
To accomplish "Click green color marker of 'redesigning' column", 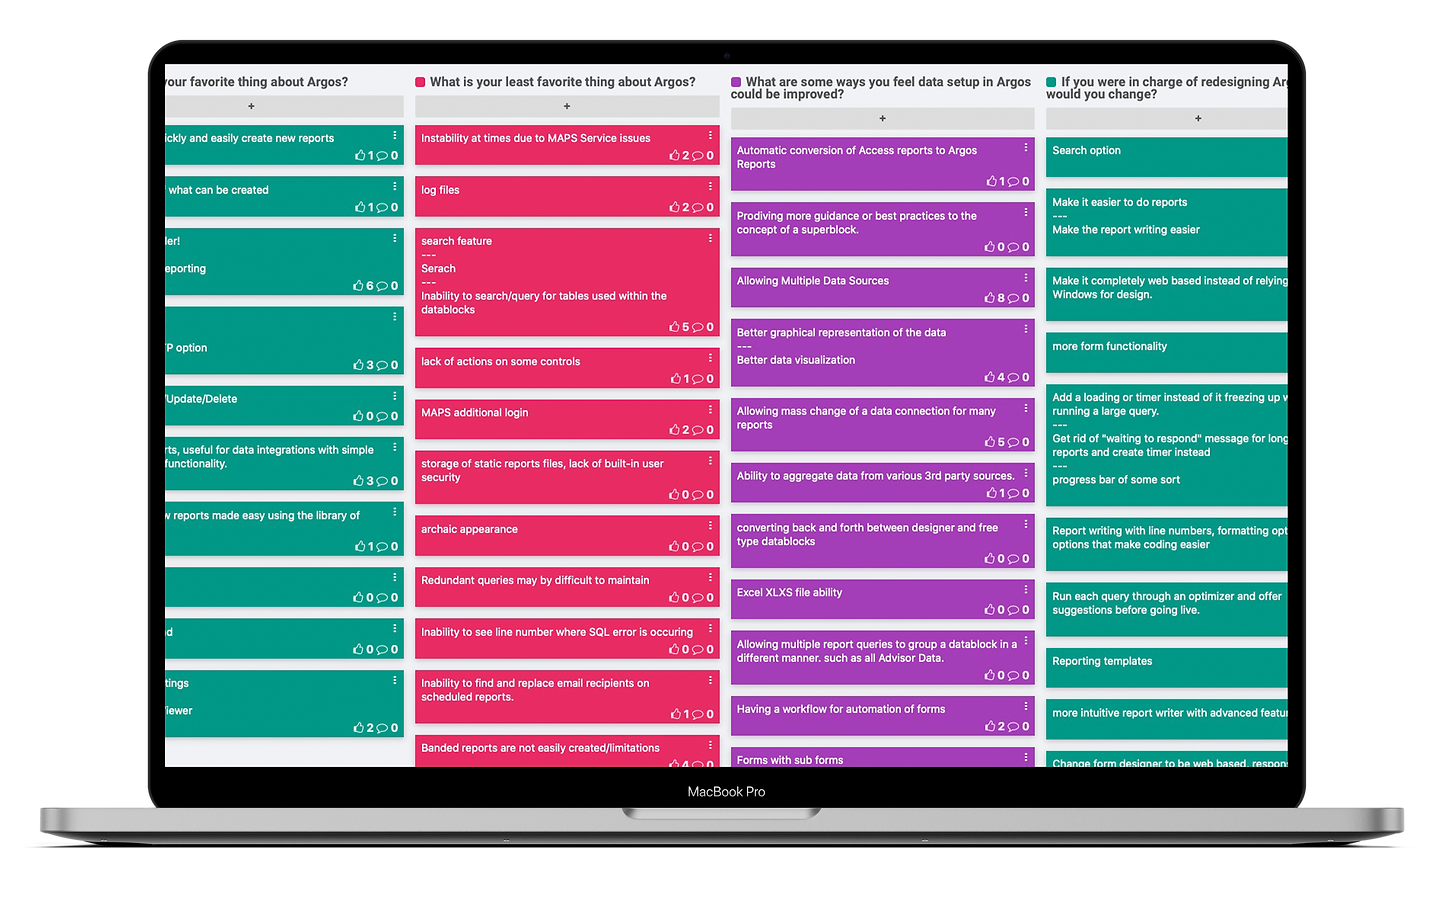I will [x=1051, y=82].
